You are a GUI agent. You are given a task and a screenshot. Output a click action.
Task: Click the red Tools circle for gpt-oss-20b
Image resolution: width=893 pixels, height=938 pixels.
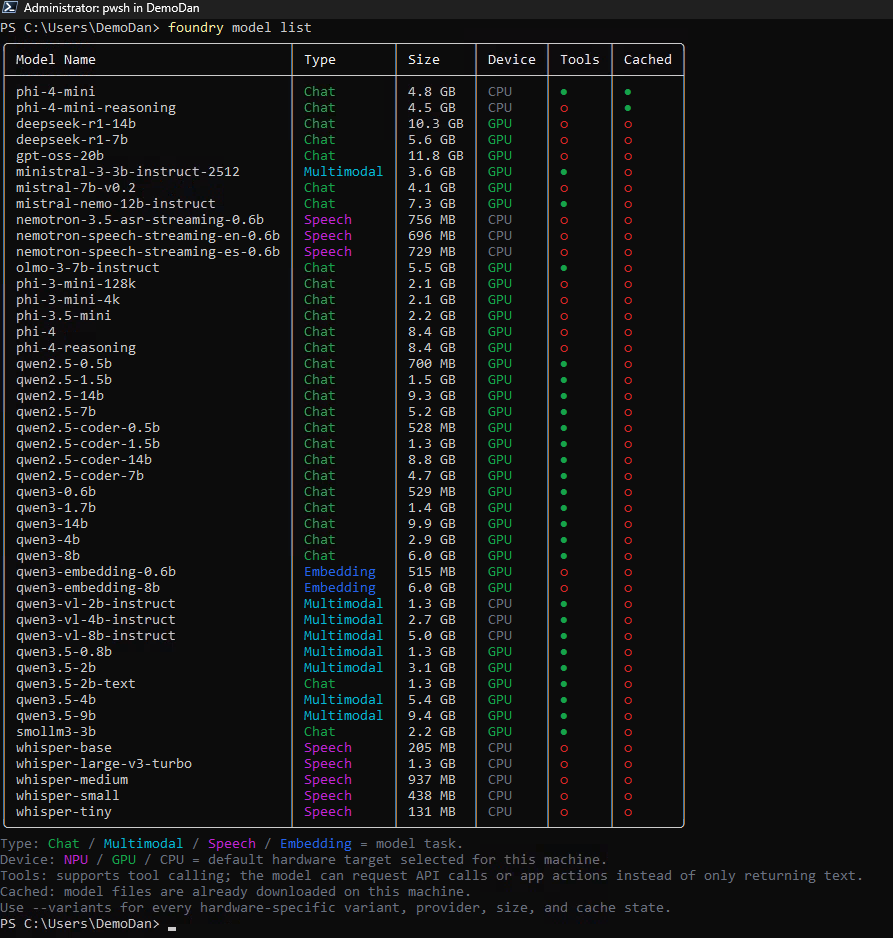(563, 156)
